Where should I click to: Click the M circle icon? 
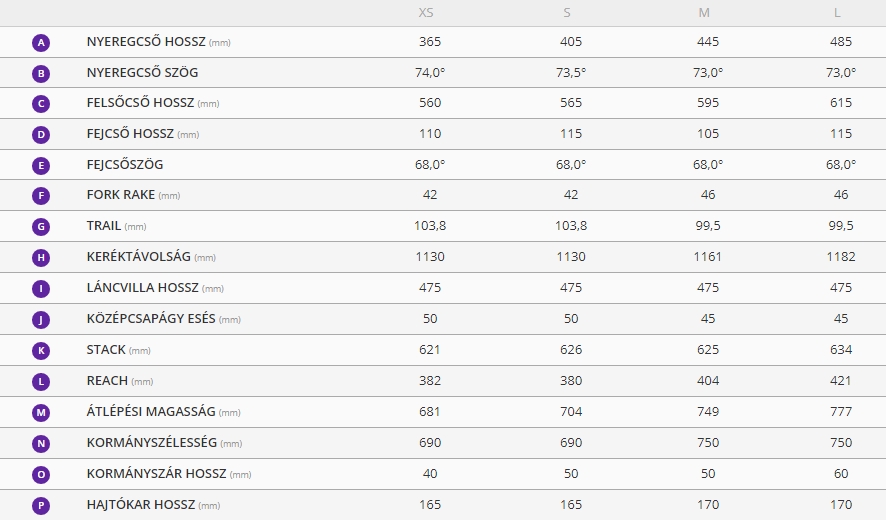pos(41,412)
